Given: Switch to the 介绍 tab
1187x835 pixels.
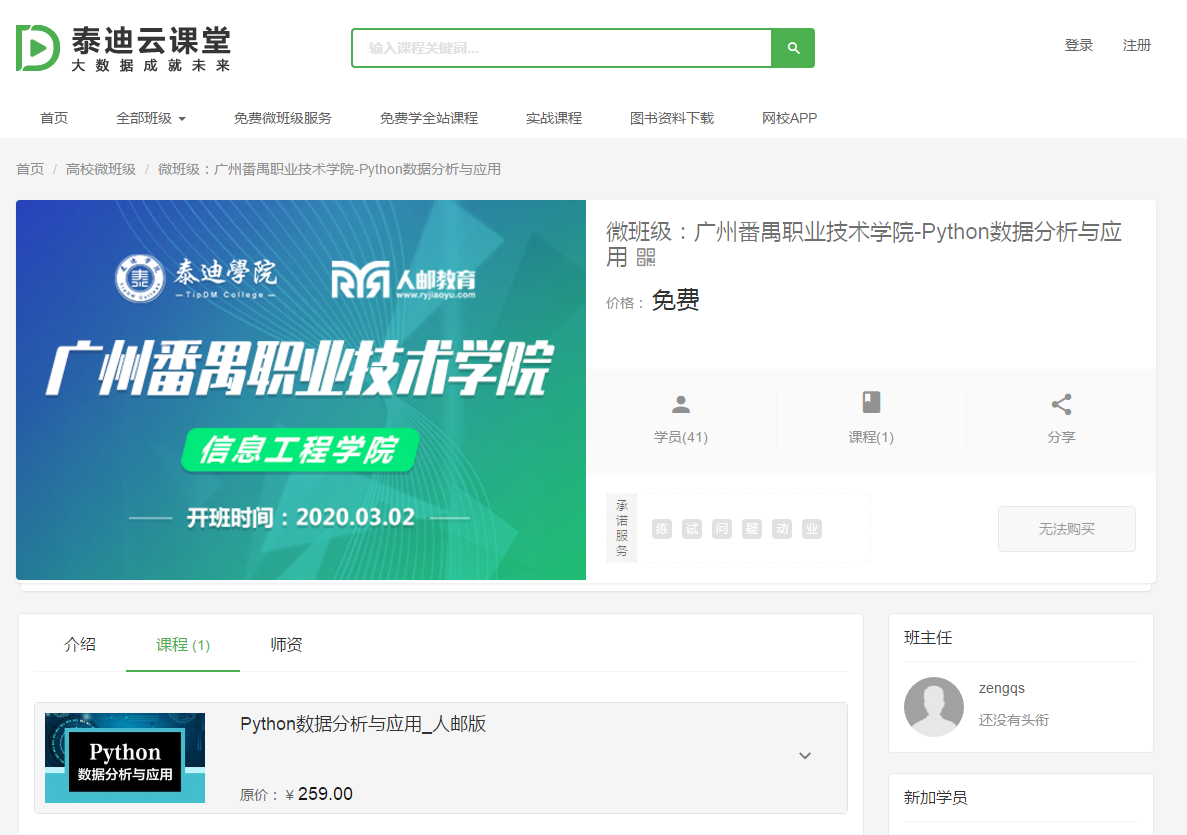Looking at the screenshot, I should tap(80, 644).
